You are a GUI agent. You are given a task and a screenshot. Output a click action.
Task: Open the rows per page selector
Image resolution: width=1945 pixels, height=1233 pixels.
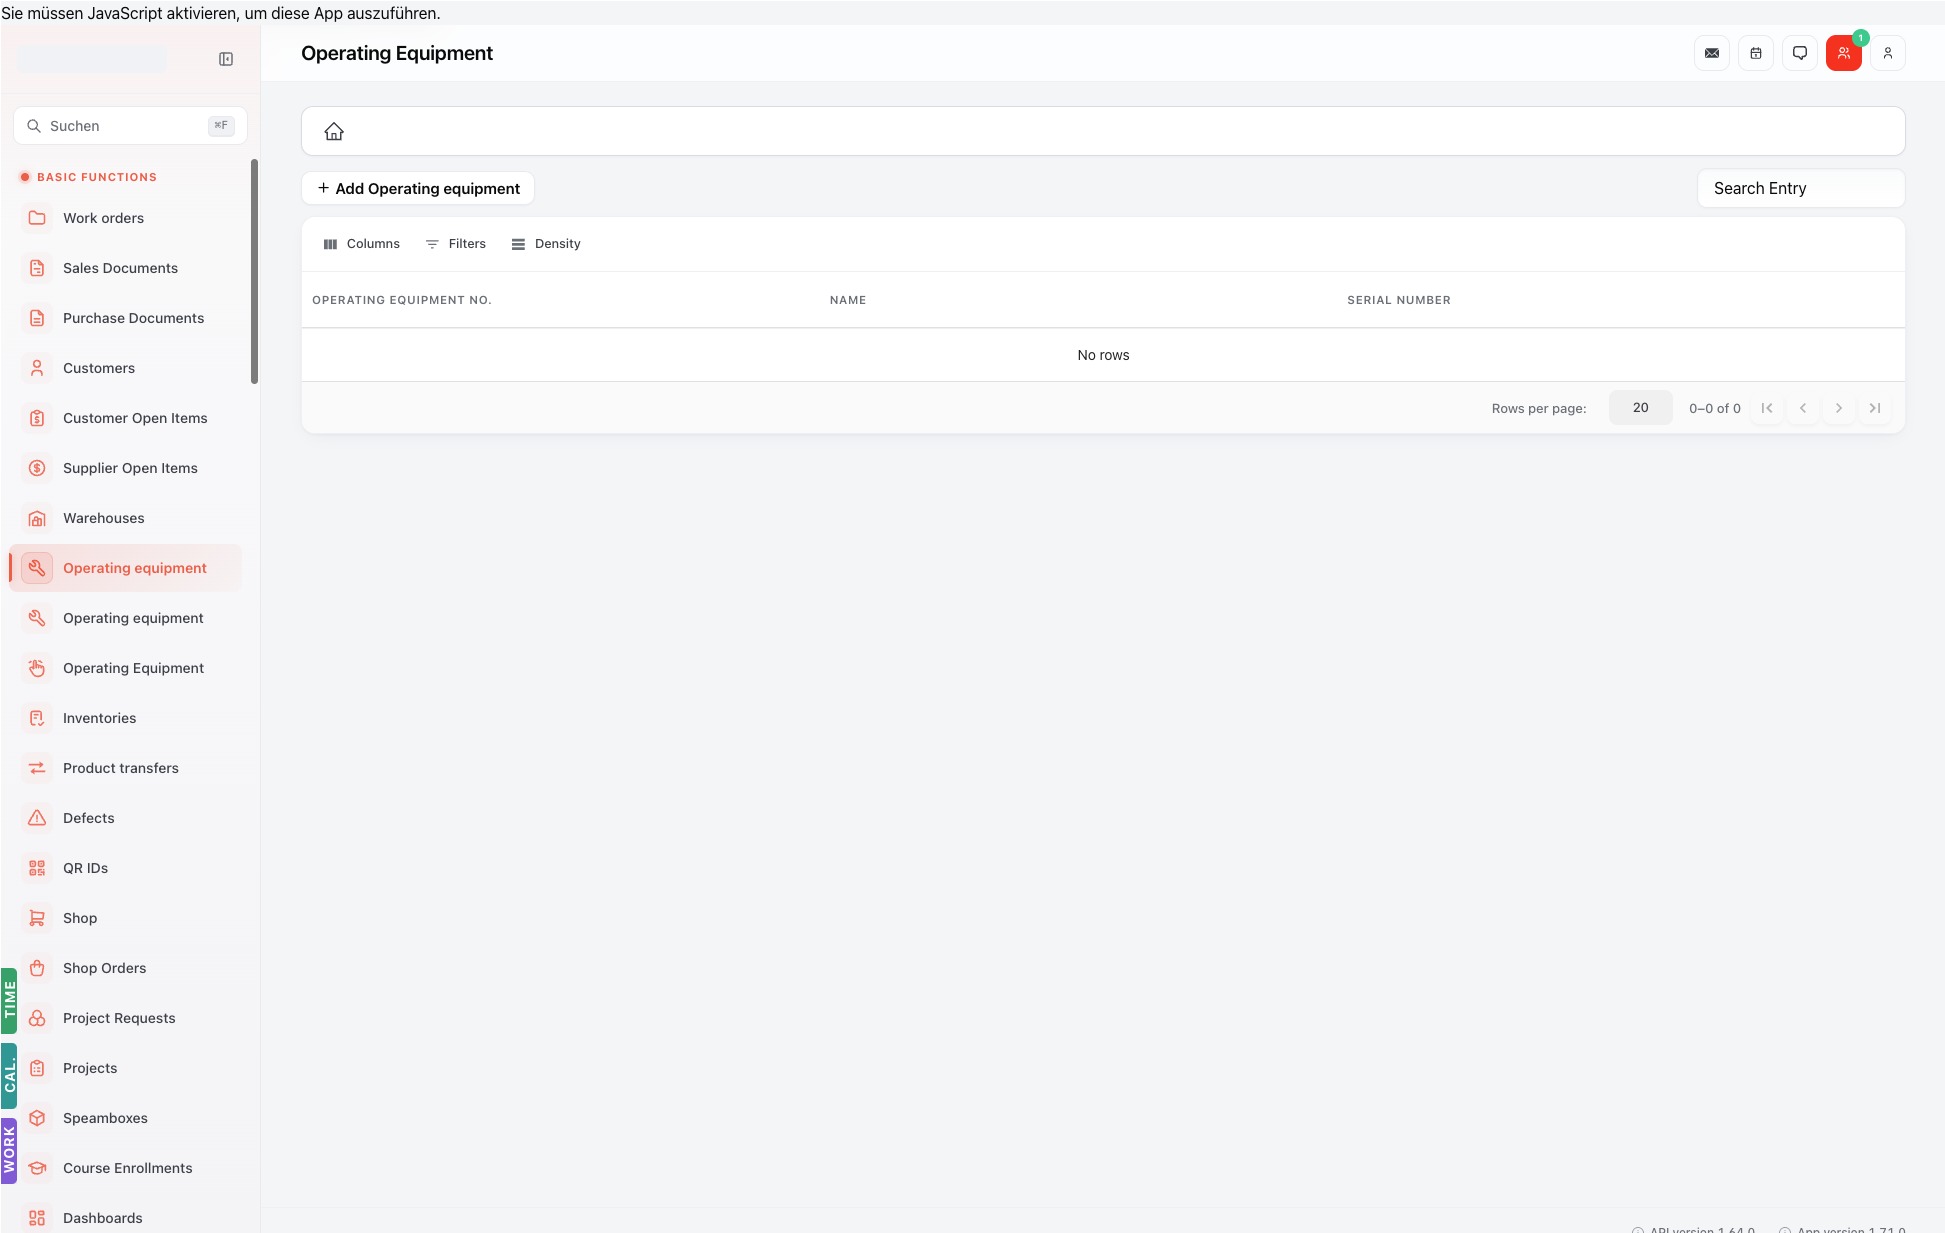point(1640,408)
